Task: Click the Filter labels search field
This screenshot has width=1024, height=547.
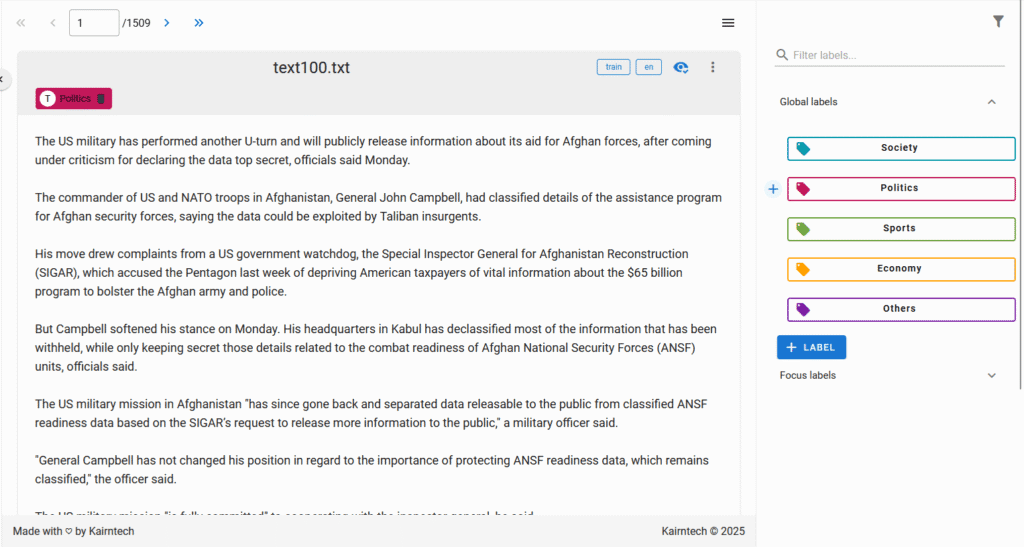Action: tap(895, 55)
